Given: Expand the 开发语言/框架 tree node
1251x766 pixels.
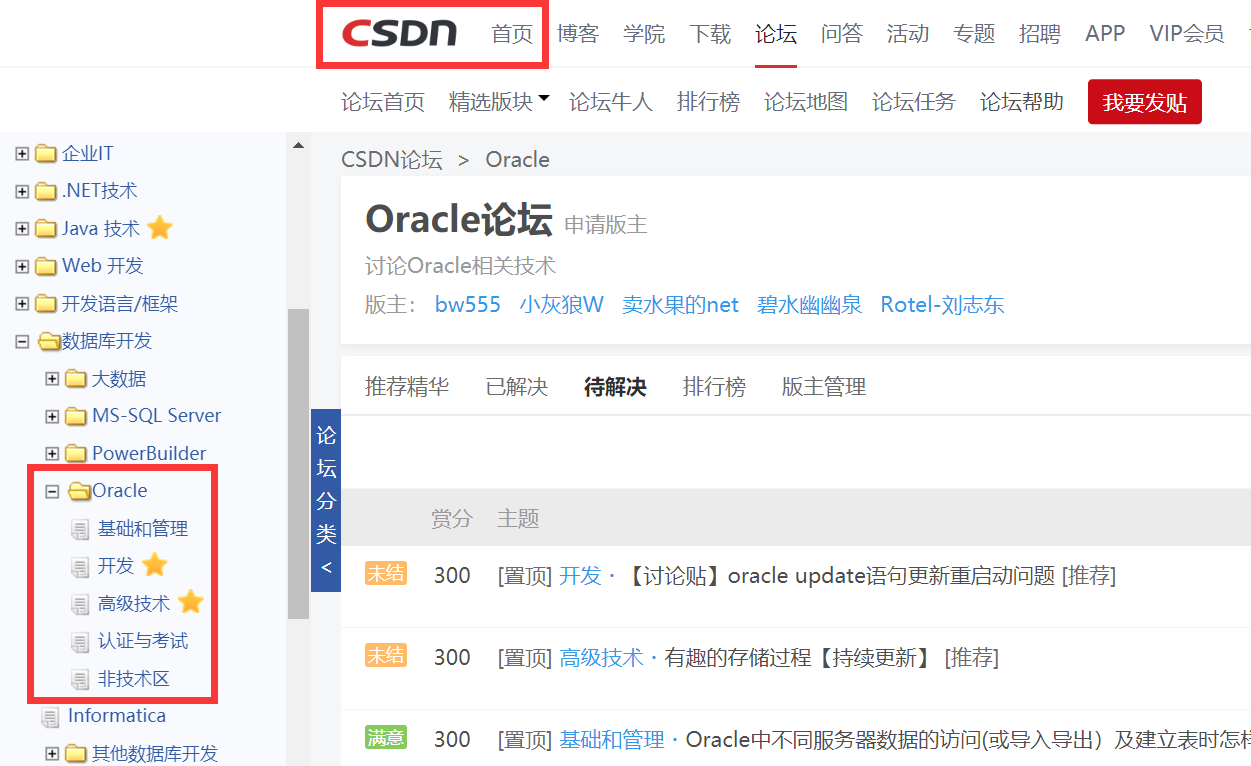Looking at the screenshot, I should pos(22,304).
